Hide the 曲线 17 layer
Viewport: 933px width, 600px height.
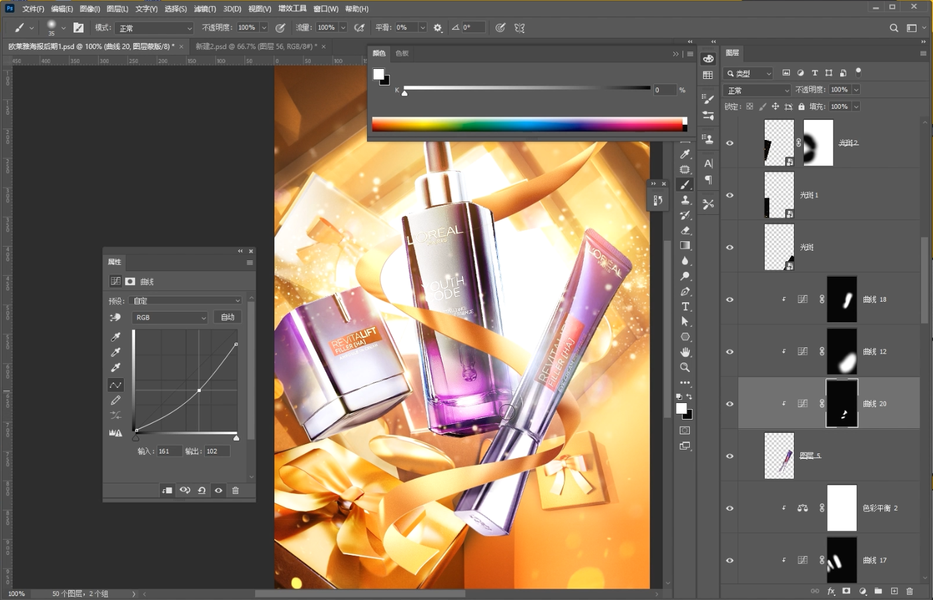[730, 560]
